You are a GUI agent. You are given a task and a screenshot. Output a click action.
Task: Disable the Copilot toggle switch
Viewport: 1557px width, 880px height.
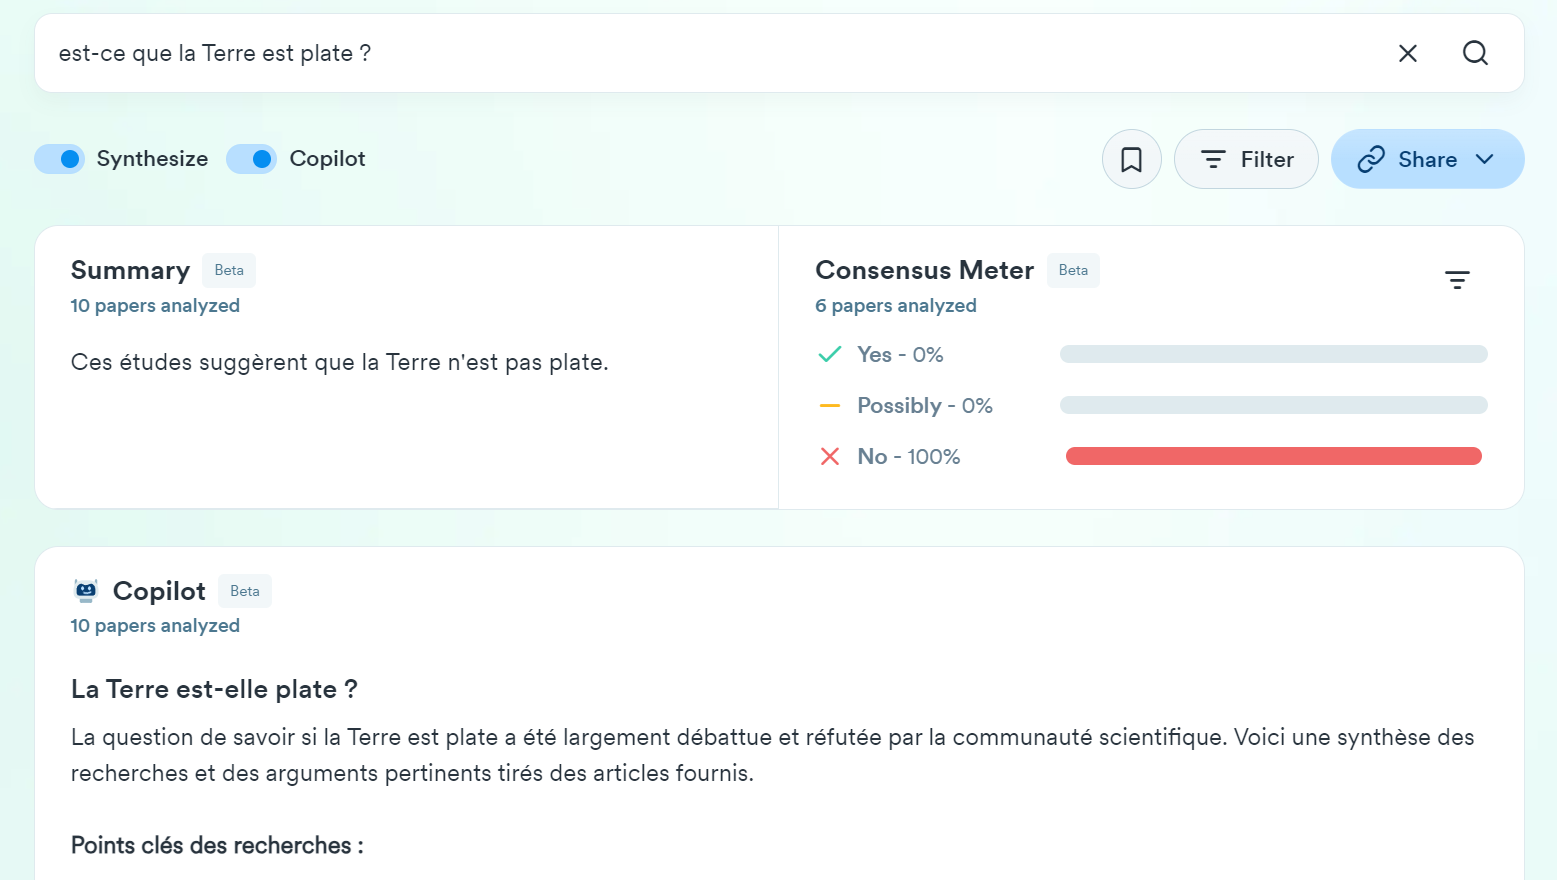252,159
